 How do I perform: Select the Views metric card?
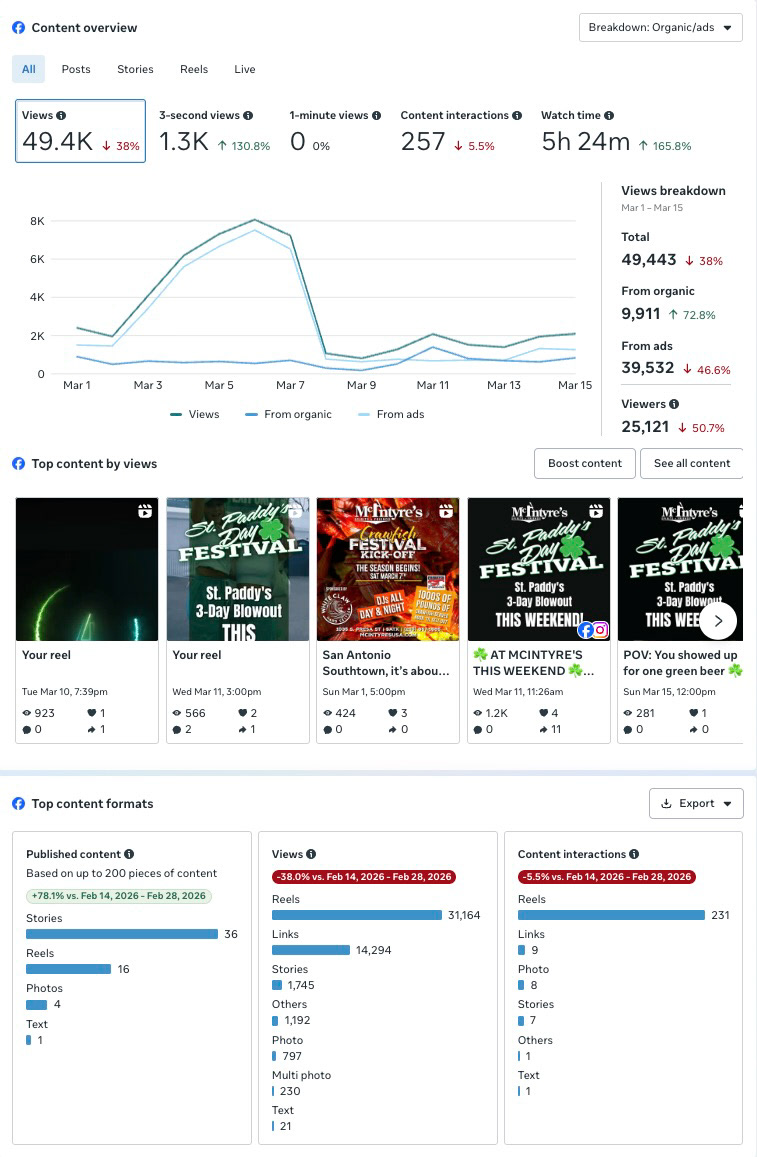point(80,131)
